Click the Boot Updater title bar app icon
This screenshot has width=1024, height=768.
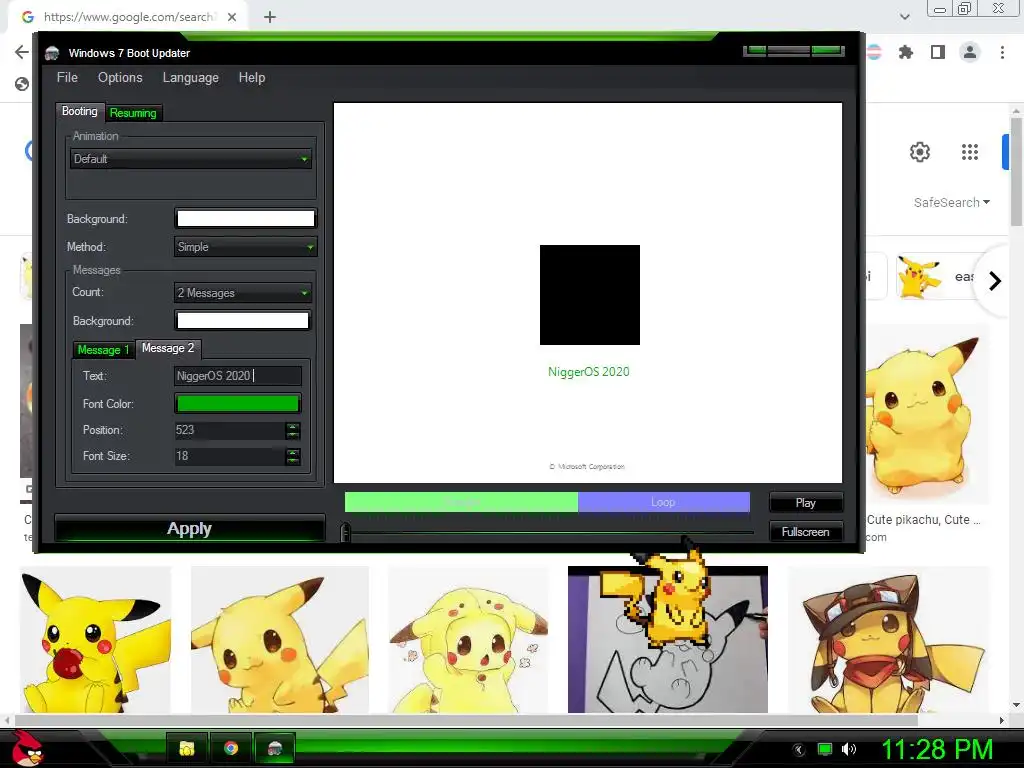(x=52, y=53)
